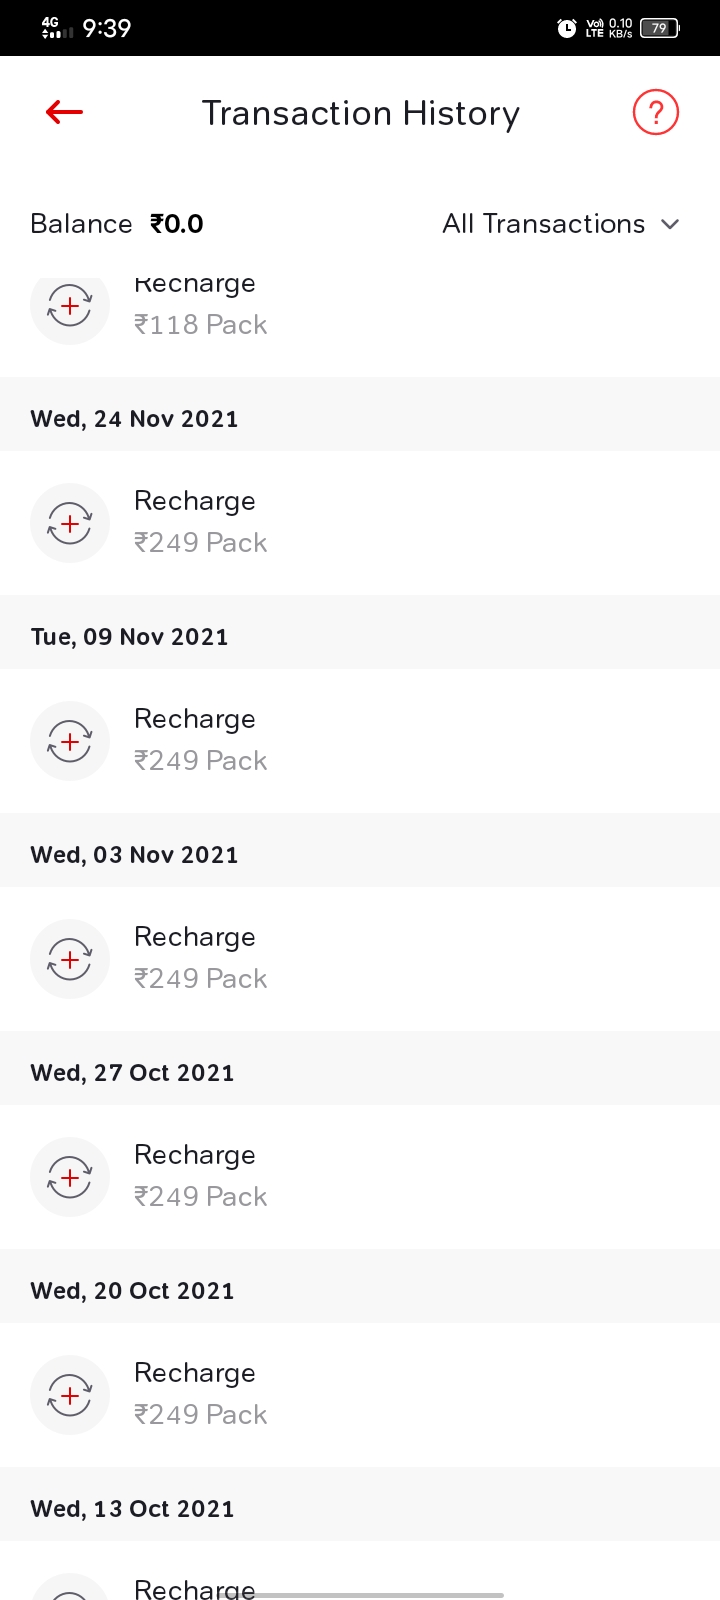Screen dimensions: 720x1600
Task: Tap the red back arrow
Action: tap(64, 112)
